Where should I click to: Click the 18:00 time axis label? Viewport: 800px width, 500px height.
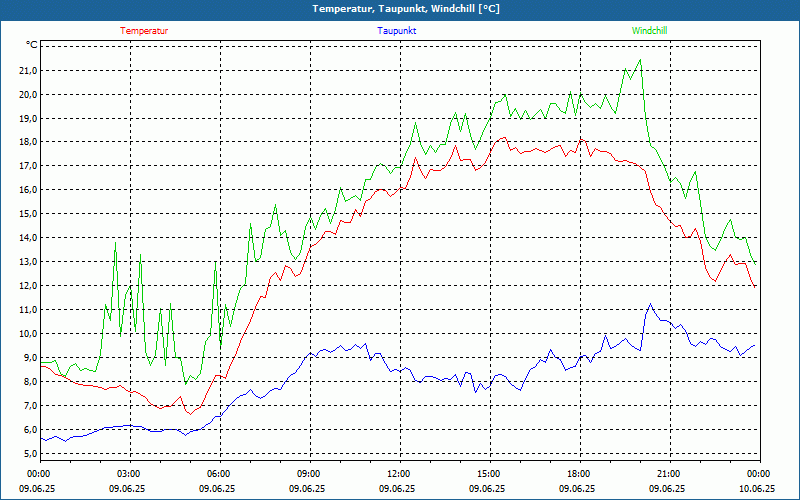(x=580, y=474)
